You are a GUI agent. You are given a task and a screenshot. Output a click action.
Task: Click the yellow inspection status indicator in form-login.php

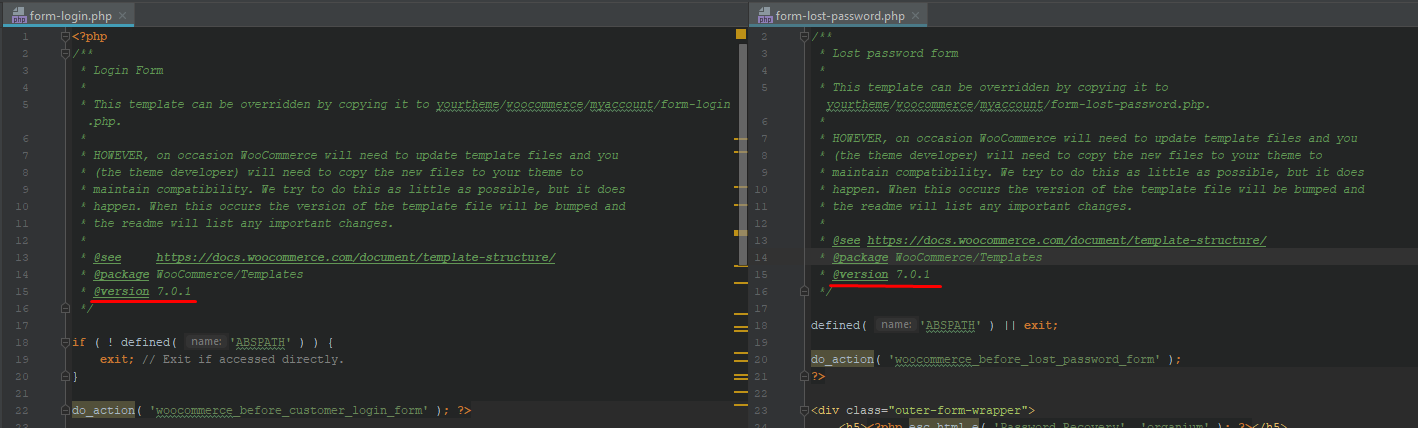[x=741, y=35]
